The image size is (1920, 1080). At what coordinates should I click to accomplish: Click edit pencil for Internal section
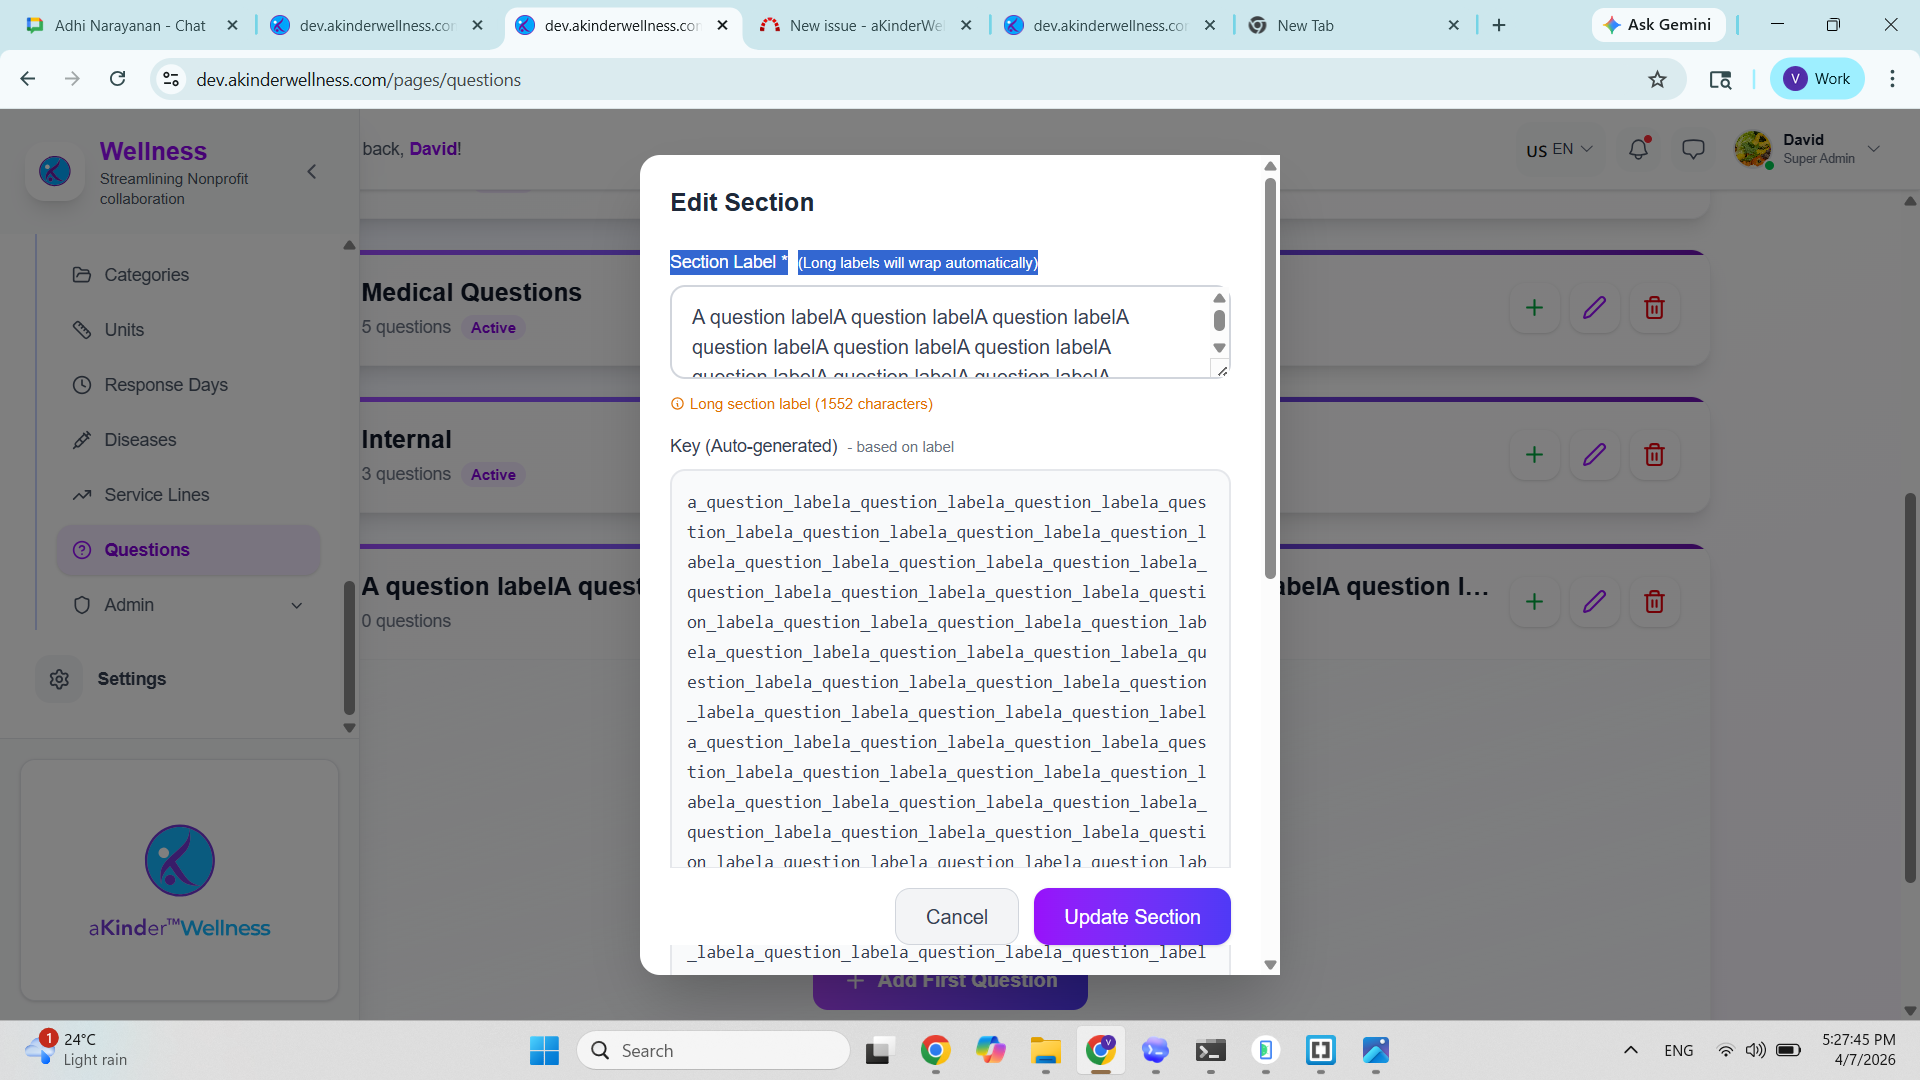(1594, 455)
